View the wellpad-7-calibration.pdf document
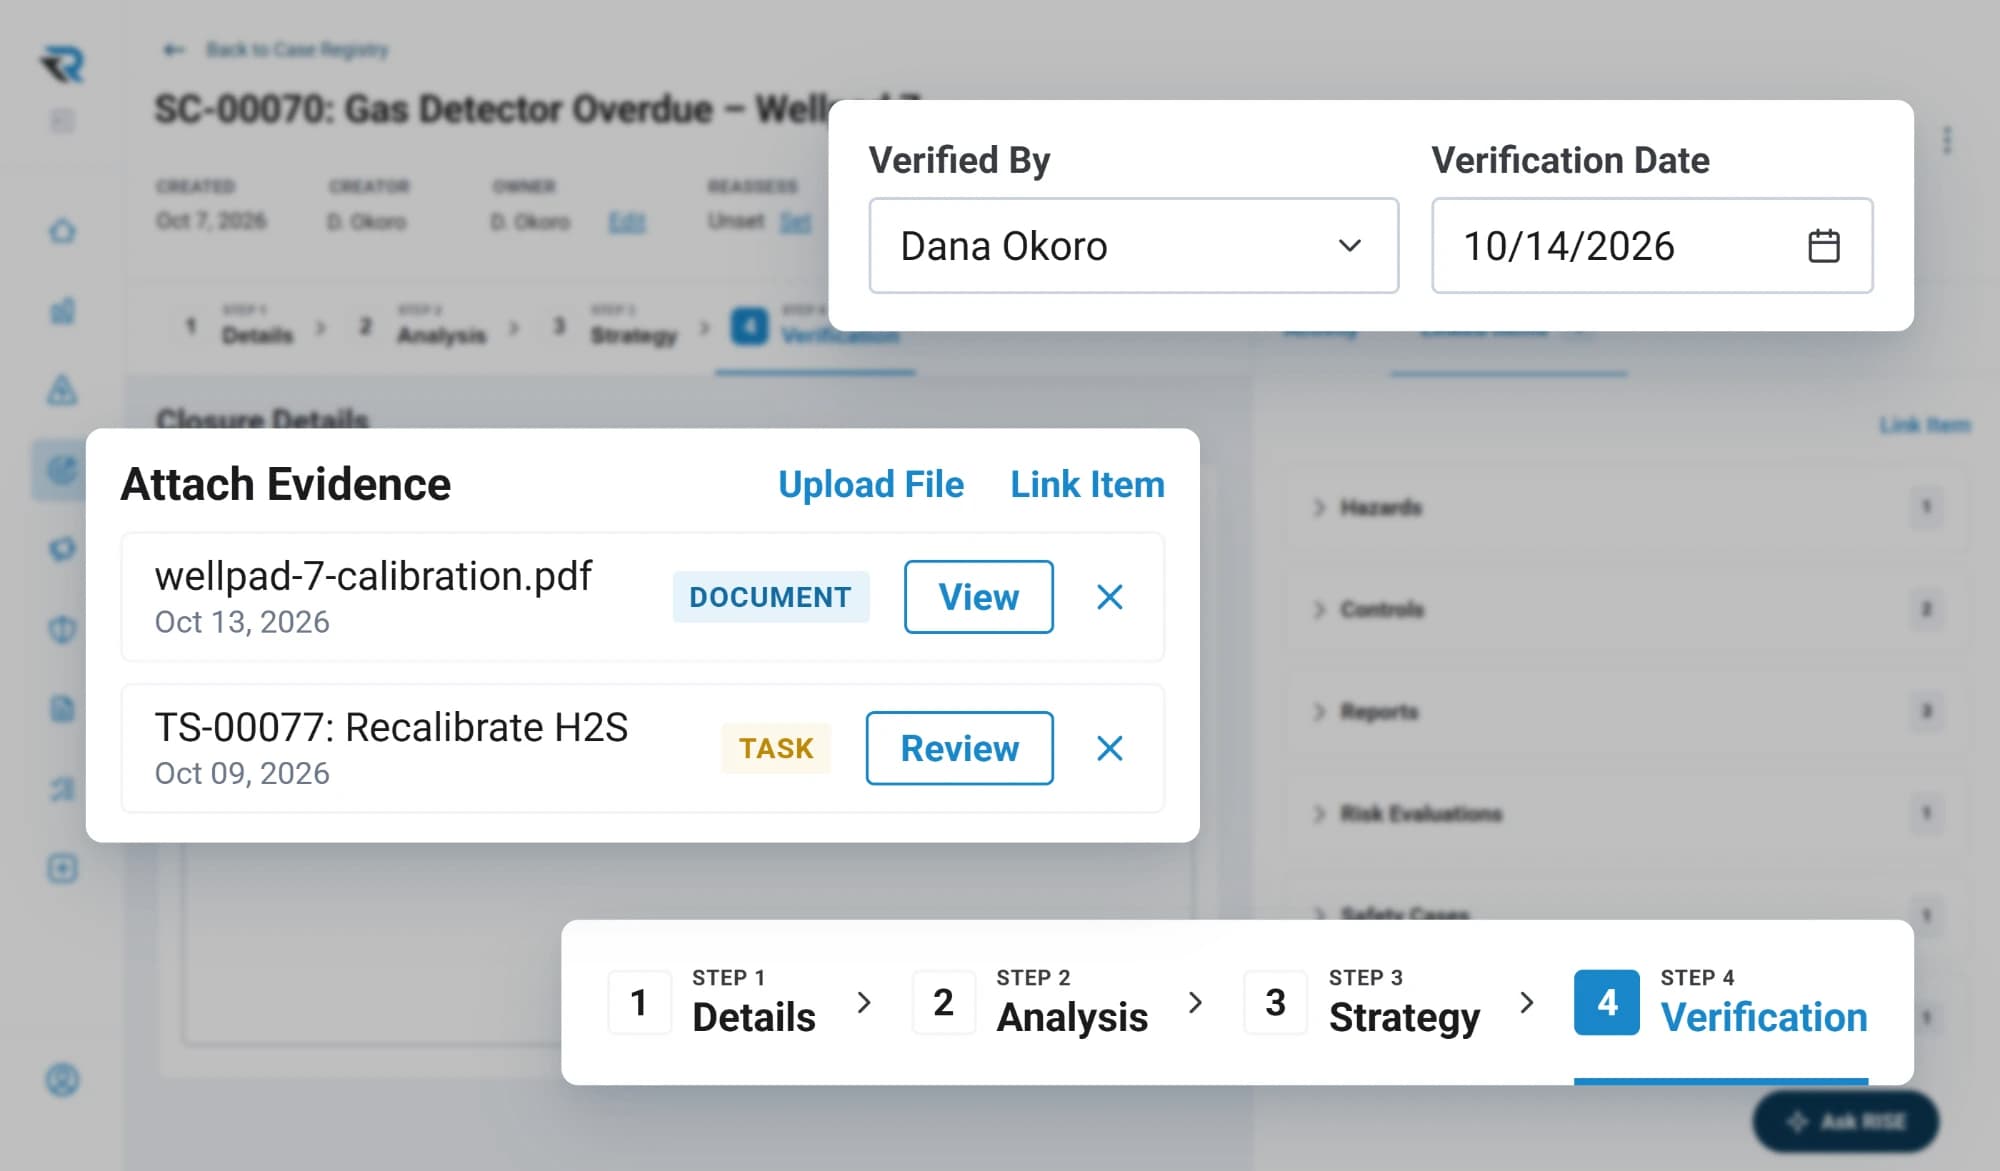 click(978, 597)
